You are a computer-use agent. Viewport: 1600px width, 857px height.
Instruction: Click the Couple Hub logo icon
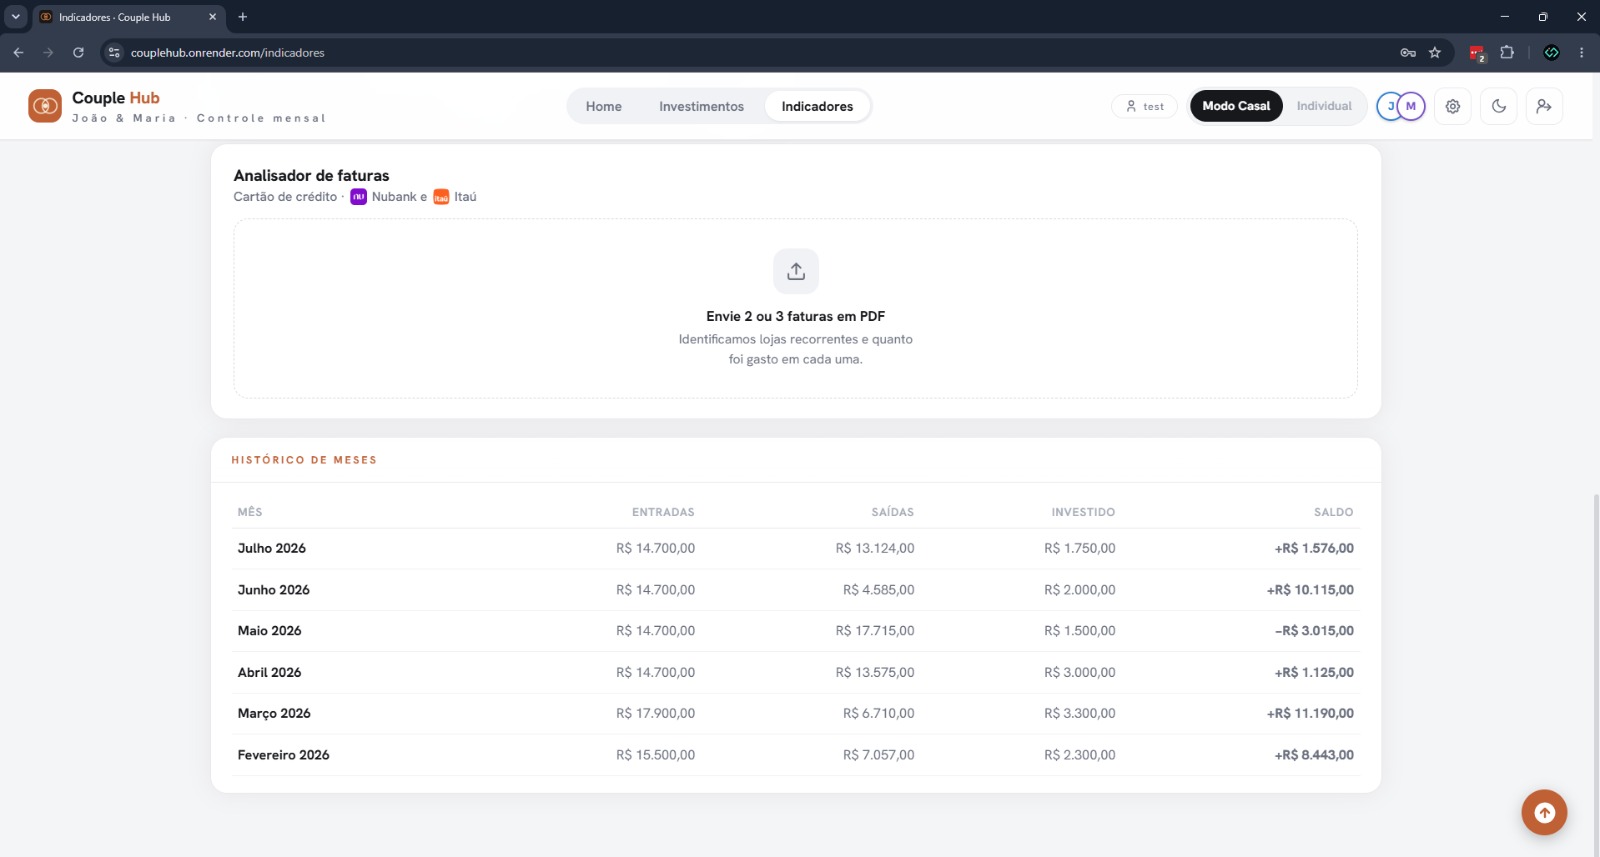pyautogui.click(x=45, y=105)
